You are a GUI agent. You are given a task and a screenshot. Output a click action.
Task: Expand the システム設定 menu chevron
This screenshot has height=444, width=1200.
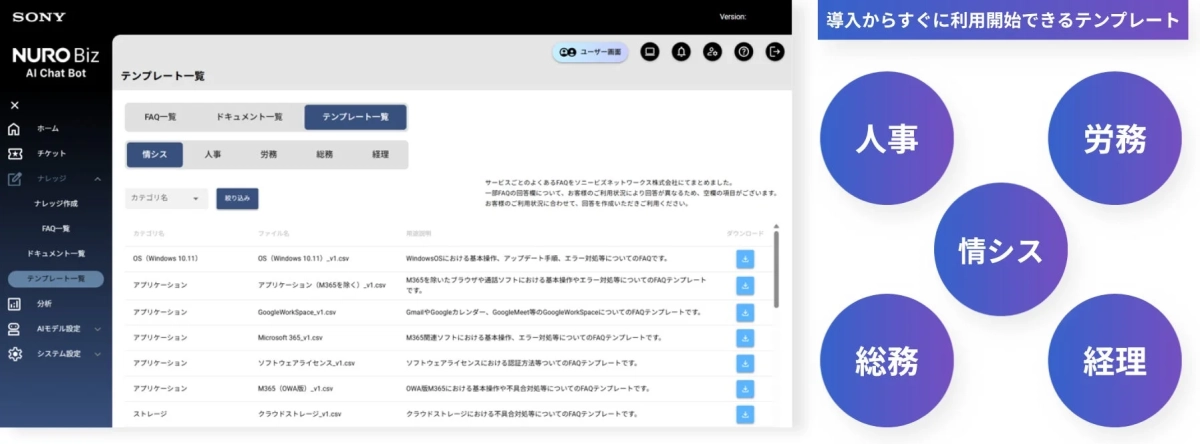pyautogui.click(x=98, y=354)
